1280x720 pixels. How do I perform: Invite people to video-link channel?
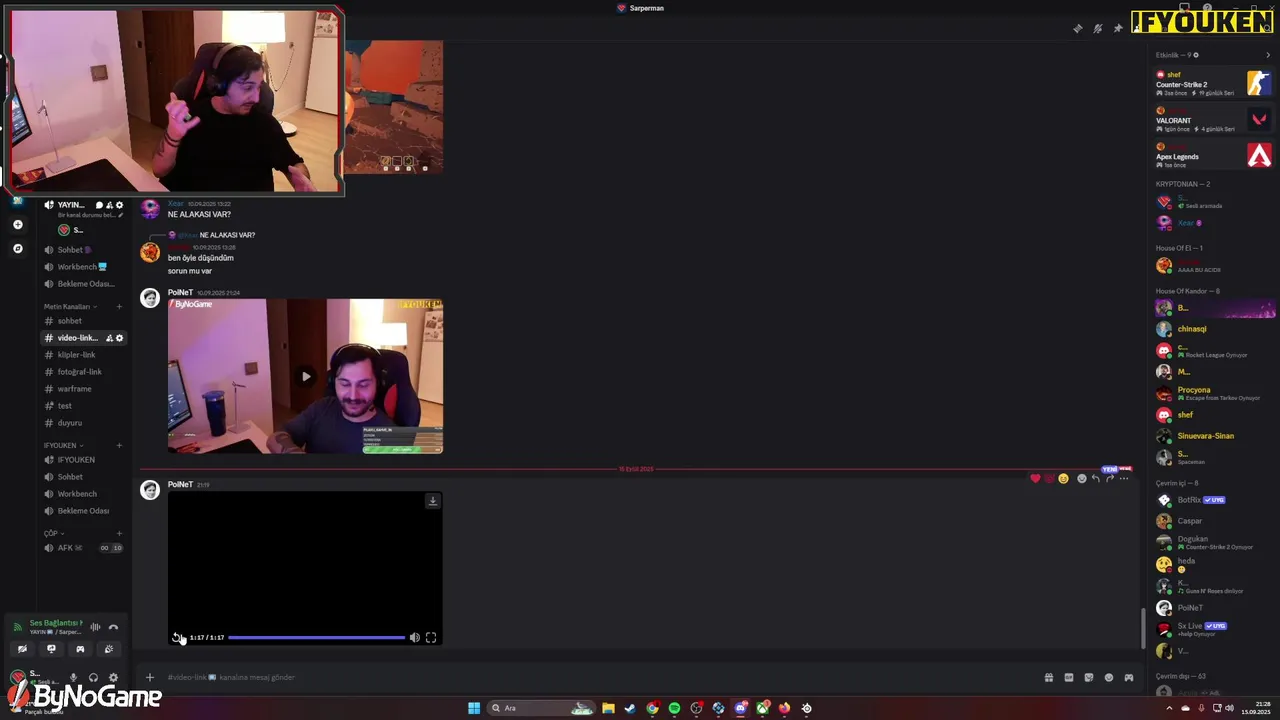point(109,338)
